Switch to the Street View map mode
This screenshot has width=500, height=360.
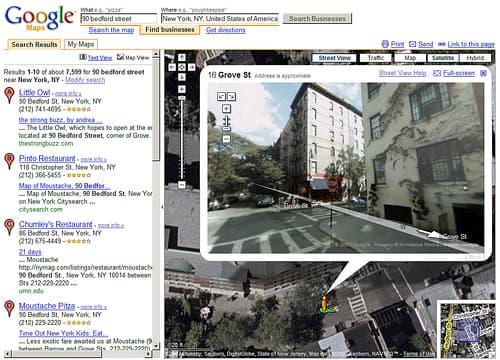coord(334,58)
